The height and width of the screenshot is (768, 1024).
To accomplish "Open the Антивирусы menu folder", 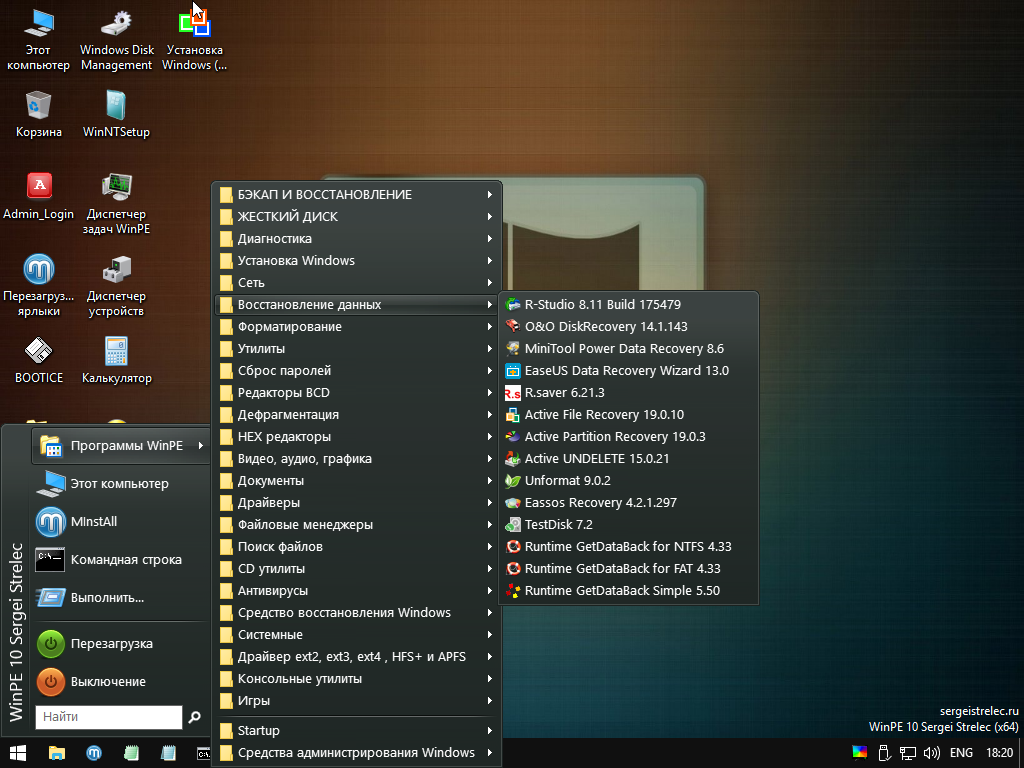I will [357, 590].
